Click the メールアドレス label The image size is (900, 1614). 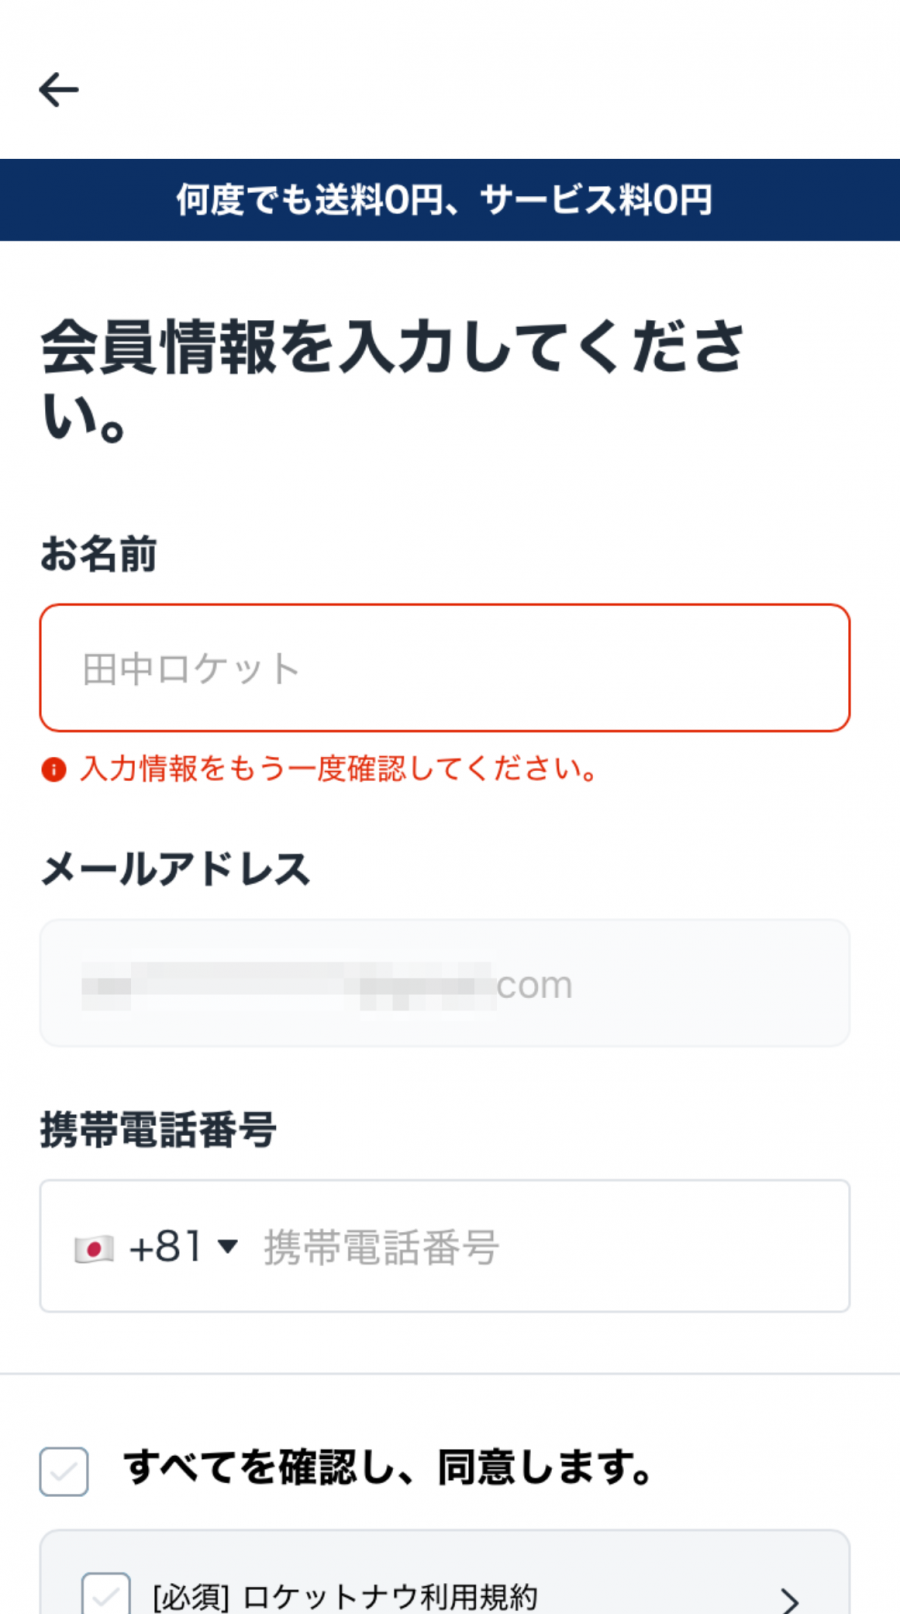click(x=176, y=868)
